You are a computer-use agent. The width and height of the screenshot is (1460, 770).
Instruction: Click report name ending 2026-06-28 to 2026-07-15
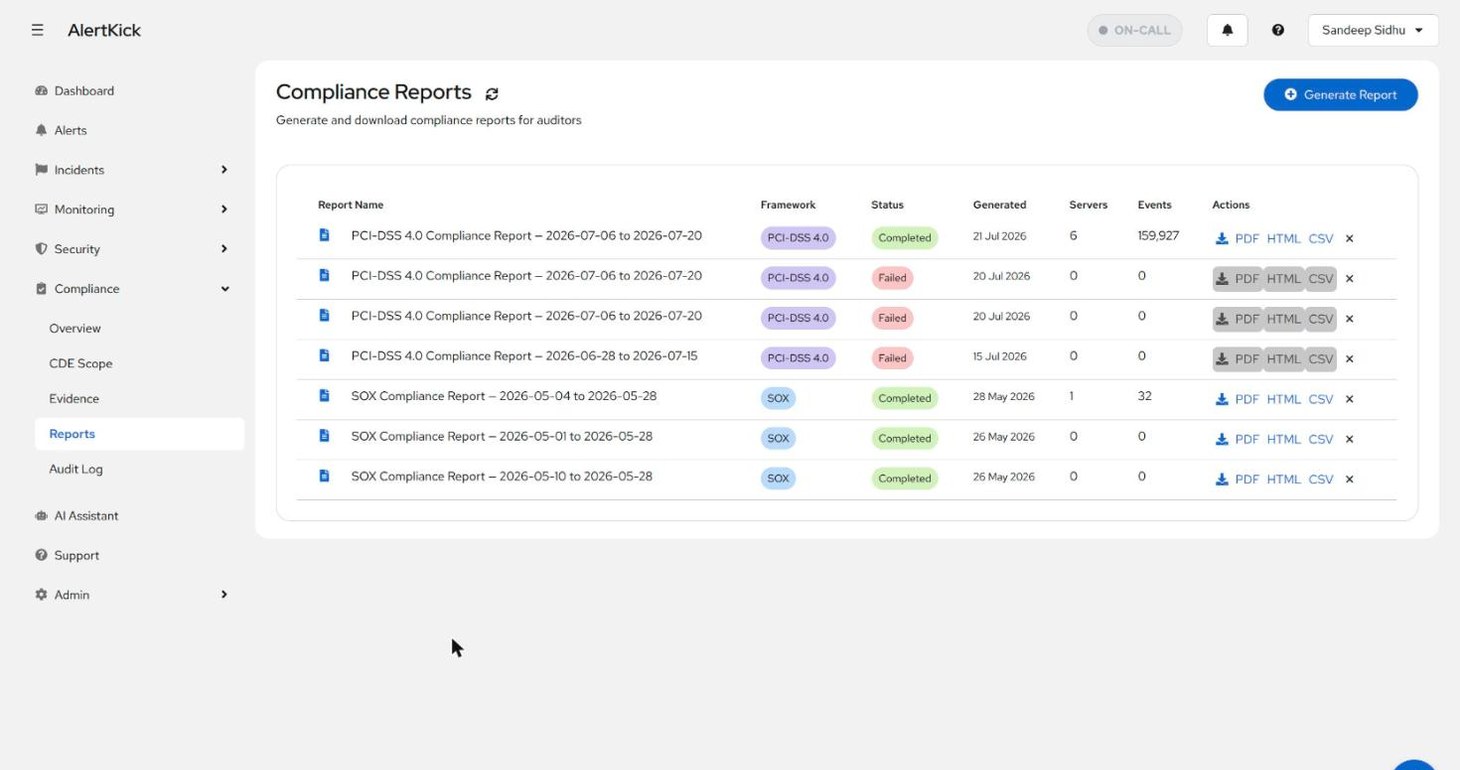(524, 356)
